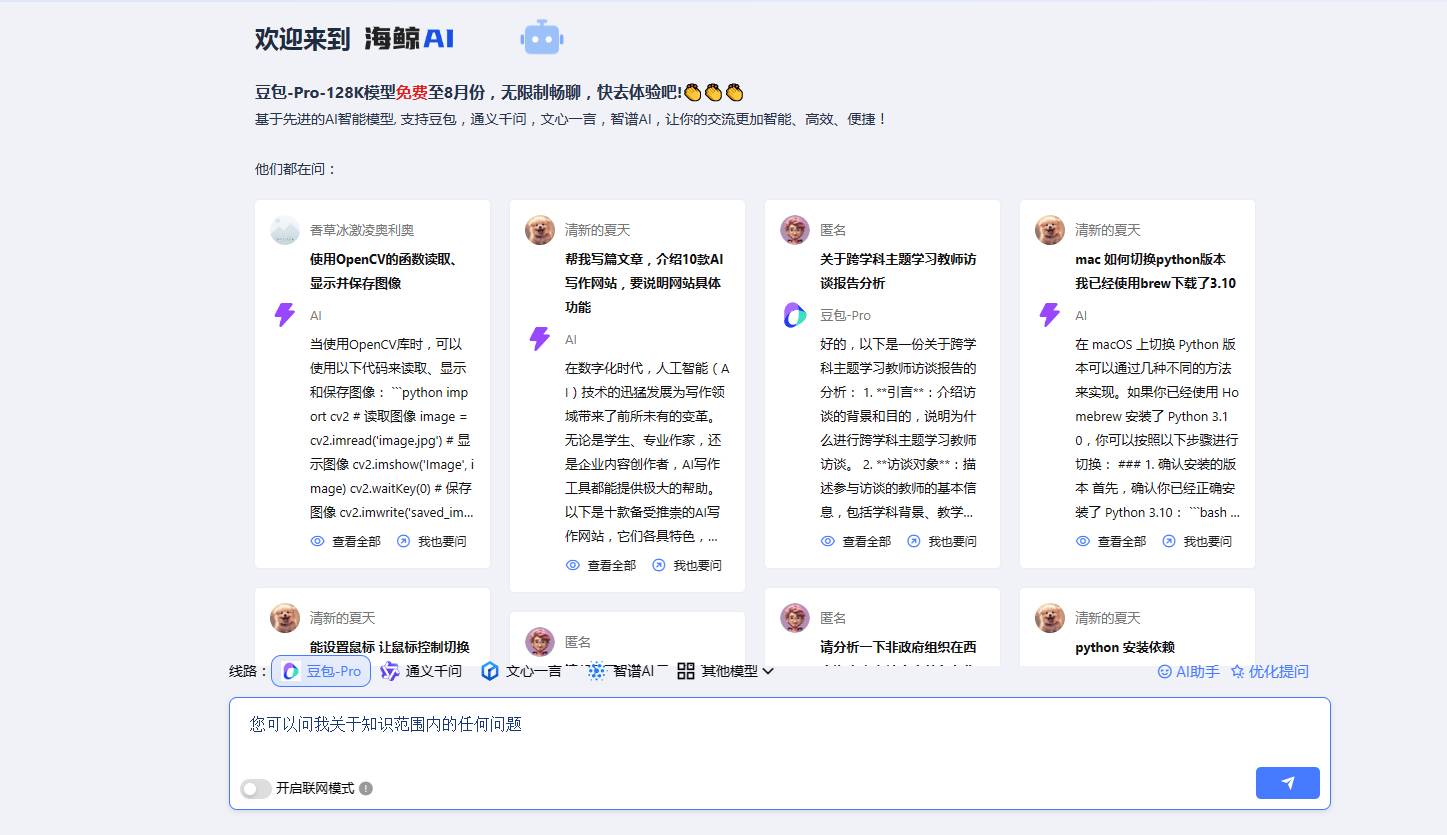Click the 通义千问 logo icon
Image resolution: width=1447 pixels, height=835 pixels.
tap(390, 671)
